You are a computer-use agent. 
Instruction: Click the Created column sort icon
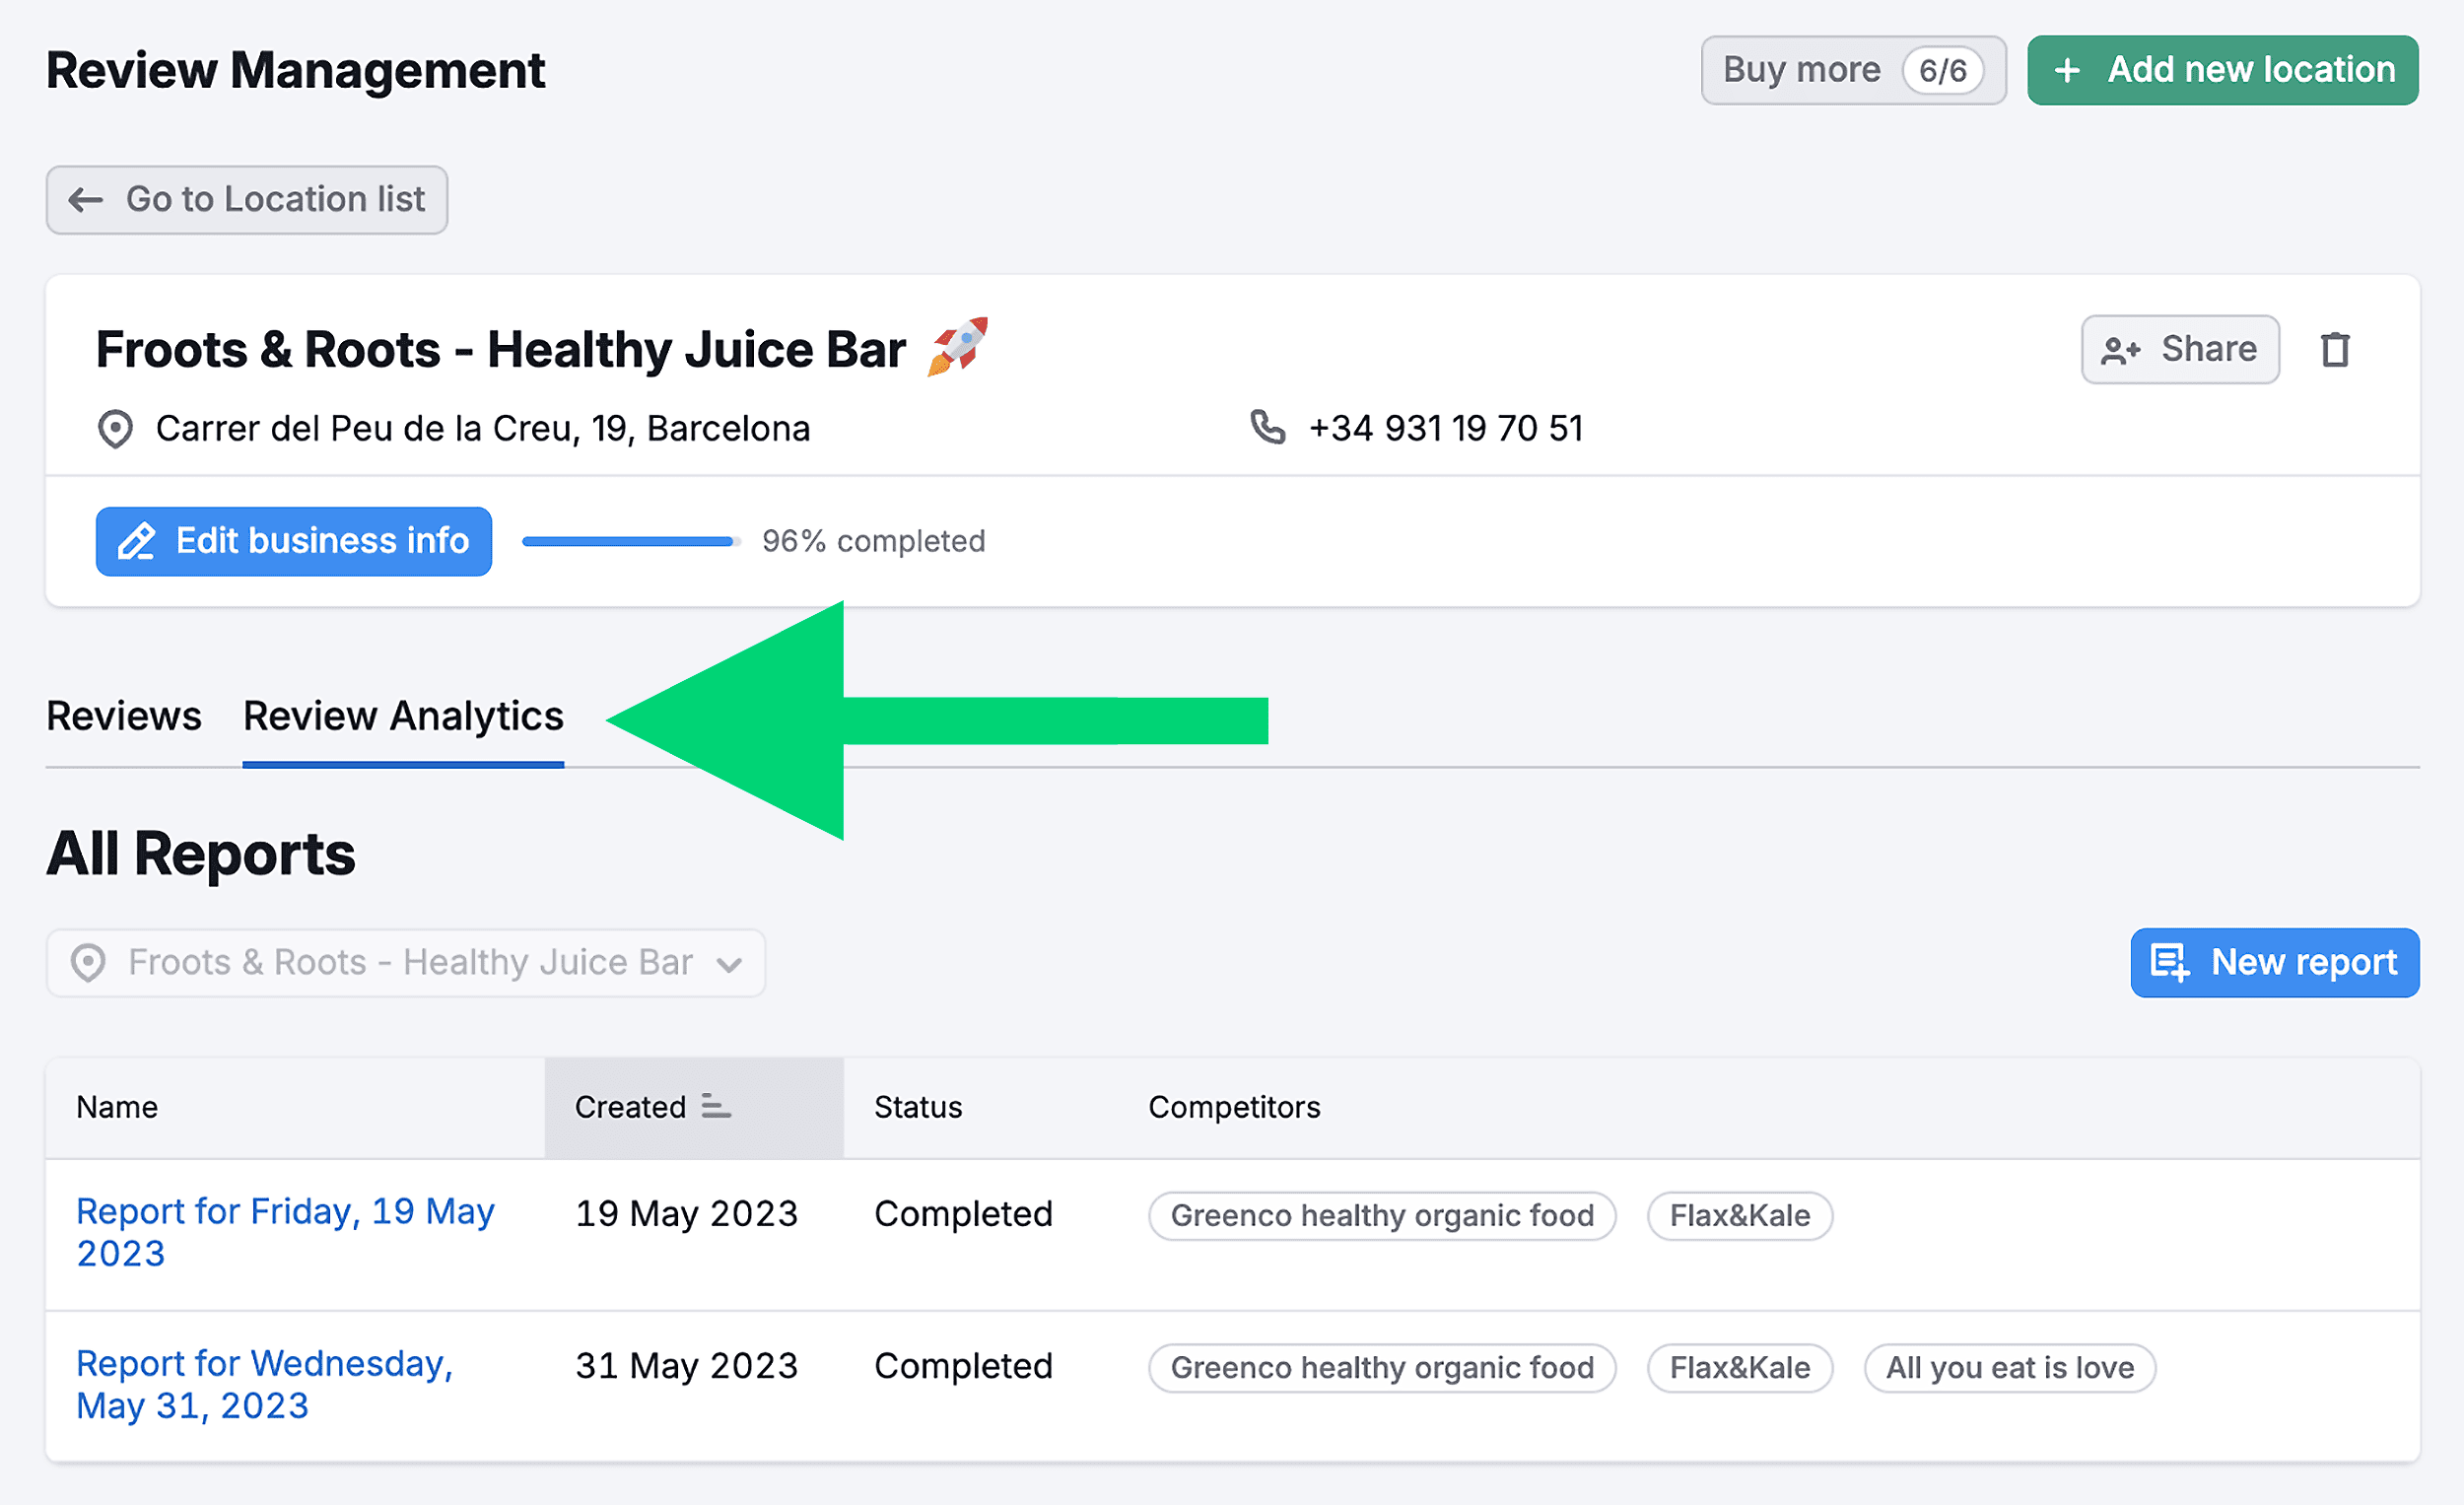pos(716,1106)
